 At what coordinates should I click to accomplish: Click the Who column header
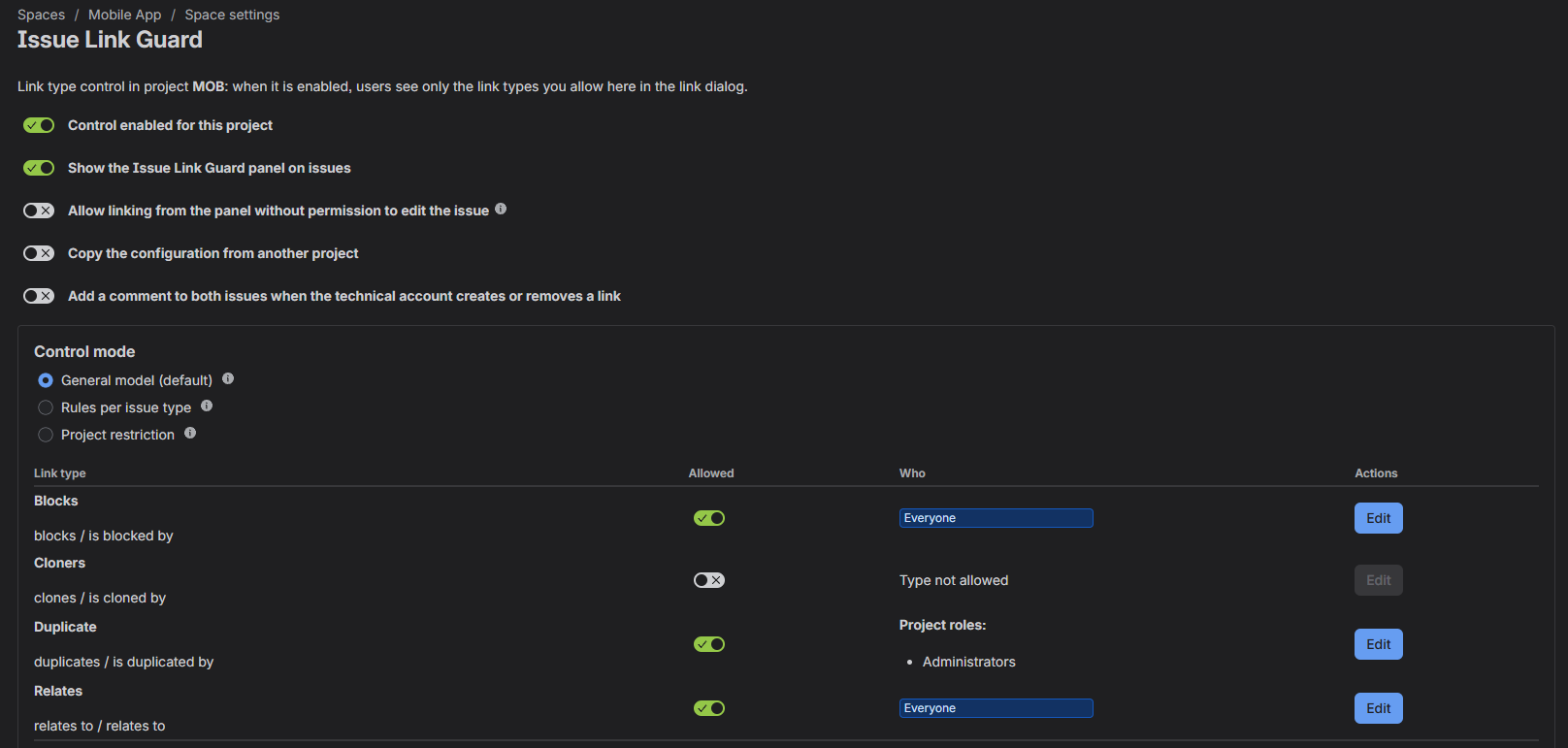tap(910, 473)
